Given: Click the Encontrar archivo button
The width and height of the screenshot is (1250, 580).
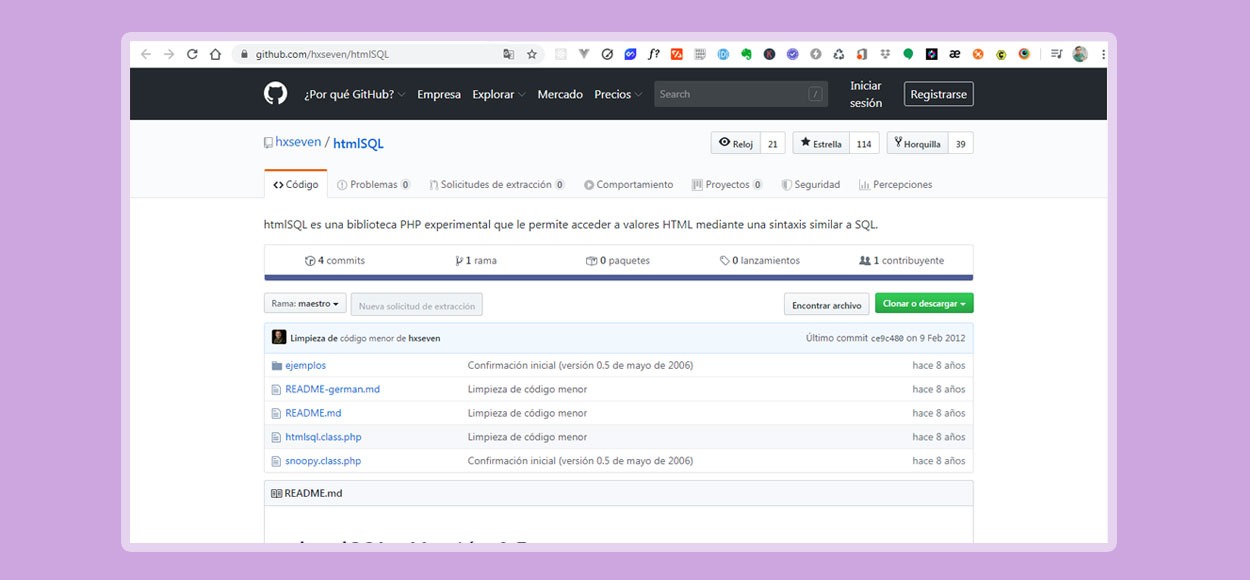Looking at the screenshot, I should tap(826, 305).
